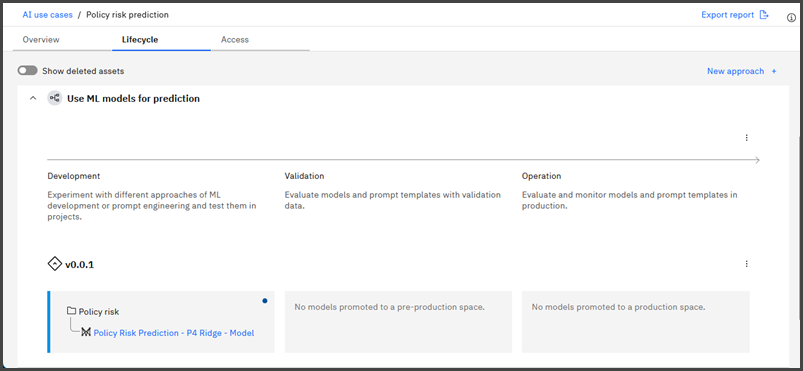Open the overflow menu above the lifecycle arrow
This screenshot has height=371, width=803.
746,137
